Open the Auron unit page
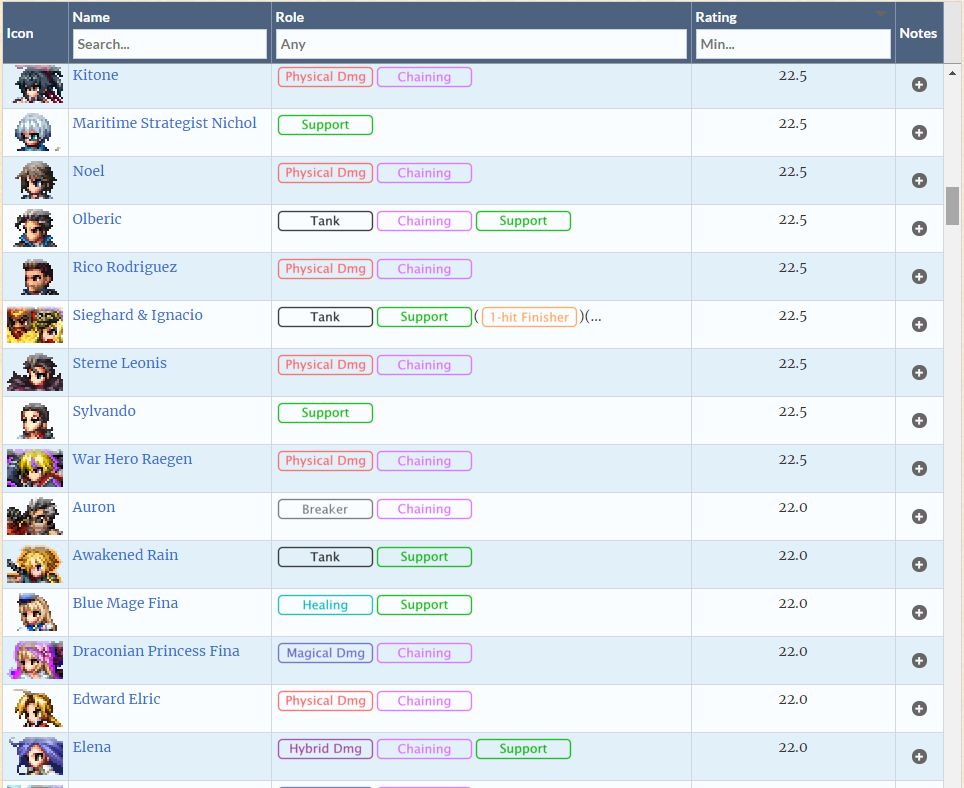Viewport: 964px width, 788px height. pos(94,507)
